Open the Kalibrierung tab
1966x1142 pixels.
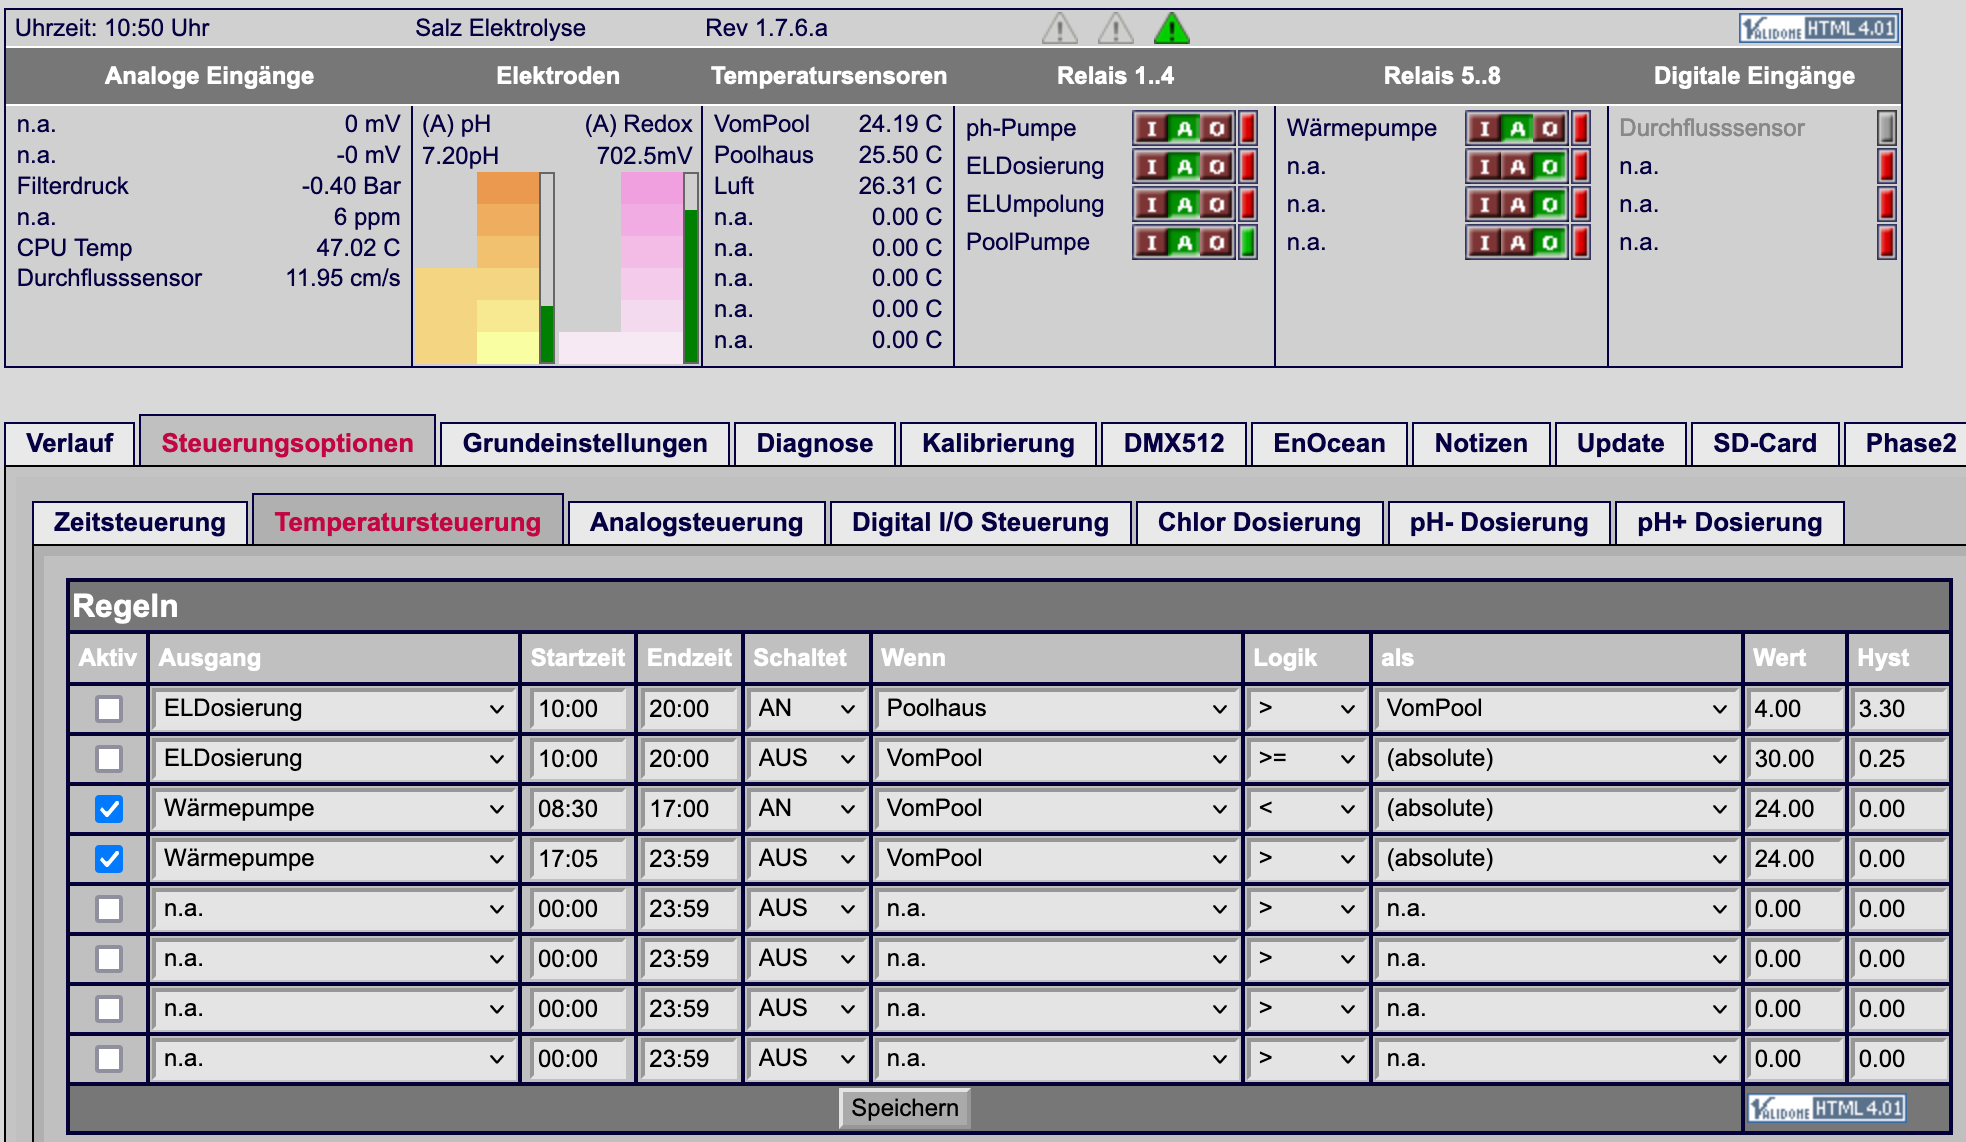[998, 443]
